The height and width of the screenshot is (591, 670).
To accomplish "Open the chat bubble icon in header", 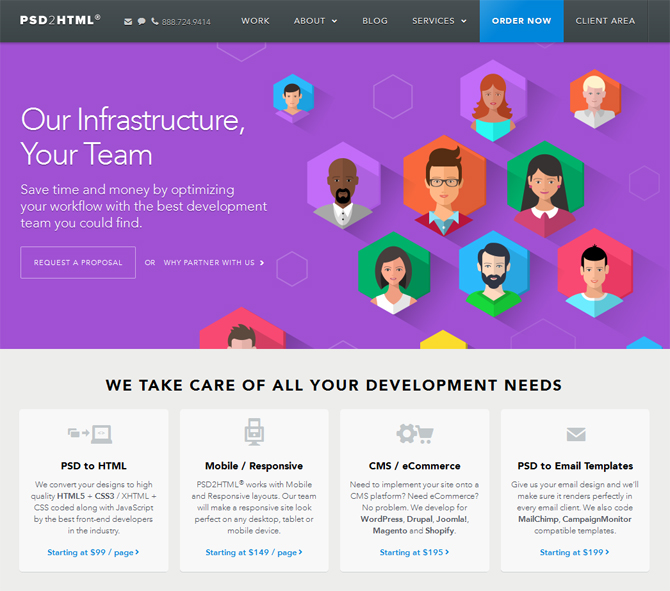I will tap(141, 21).
